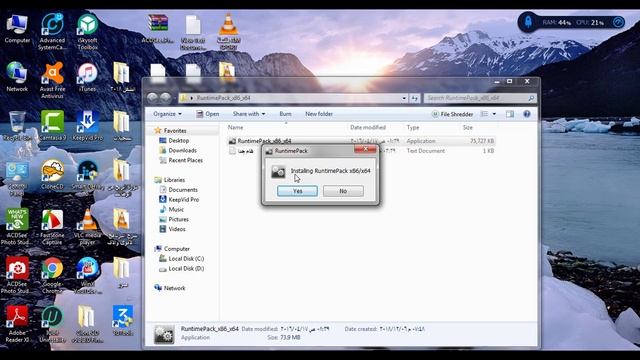Image resolution: width=640 pixels, height=360 pixels.
Task: Click the Your Uninstaller desktop icon
Action: pos(52,324)
